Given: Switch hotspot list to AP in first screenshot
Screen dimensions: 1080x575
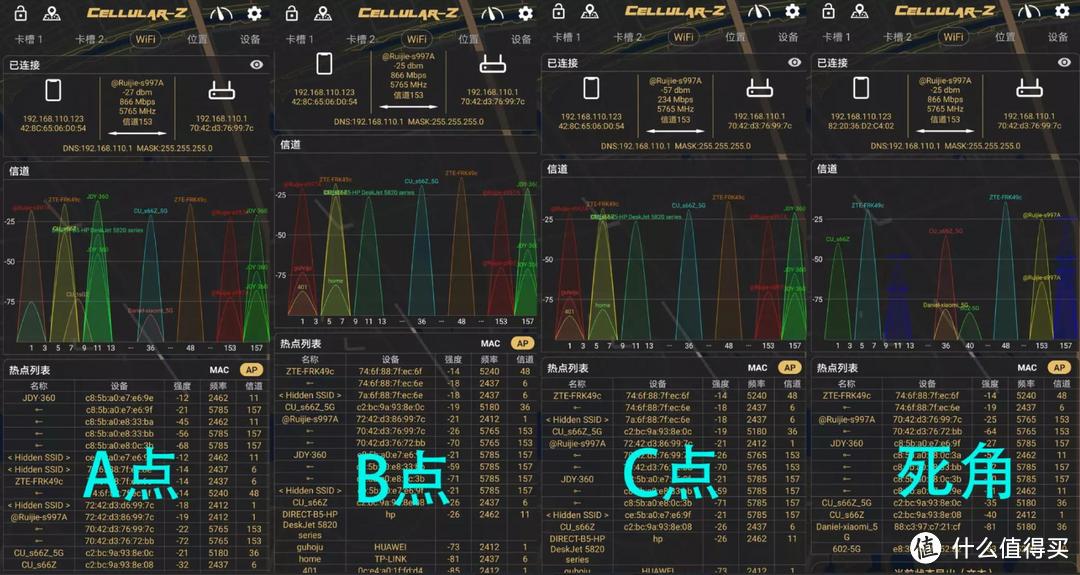Looking at the screenshot, I should pos(251,370).
